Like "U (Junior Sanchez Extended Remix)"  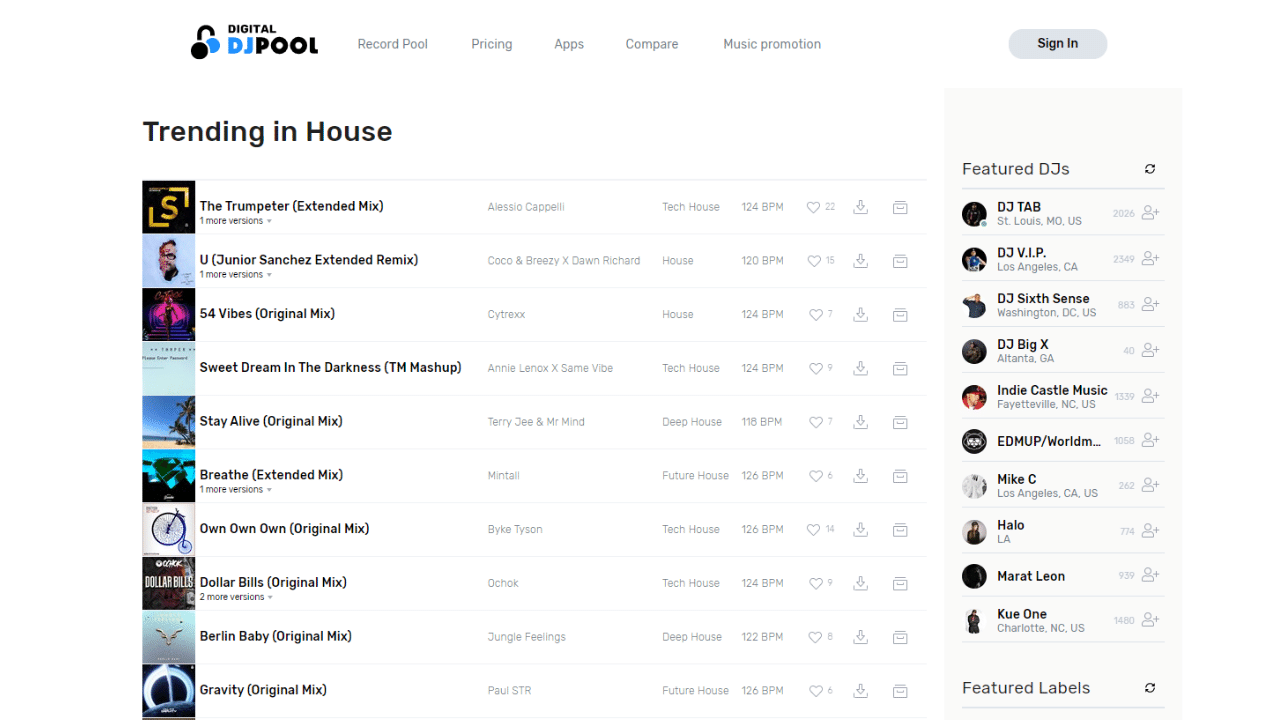(x=812, y=261)
